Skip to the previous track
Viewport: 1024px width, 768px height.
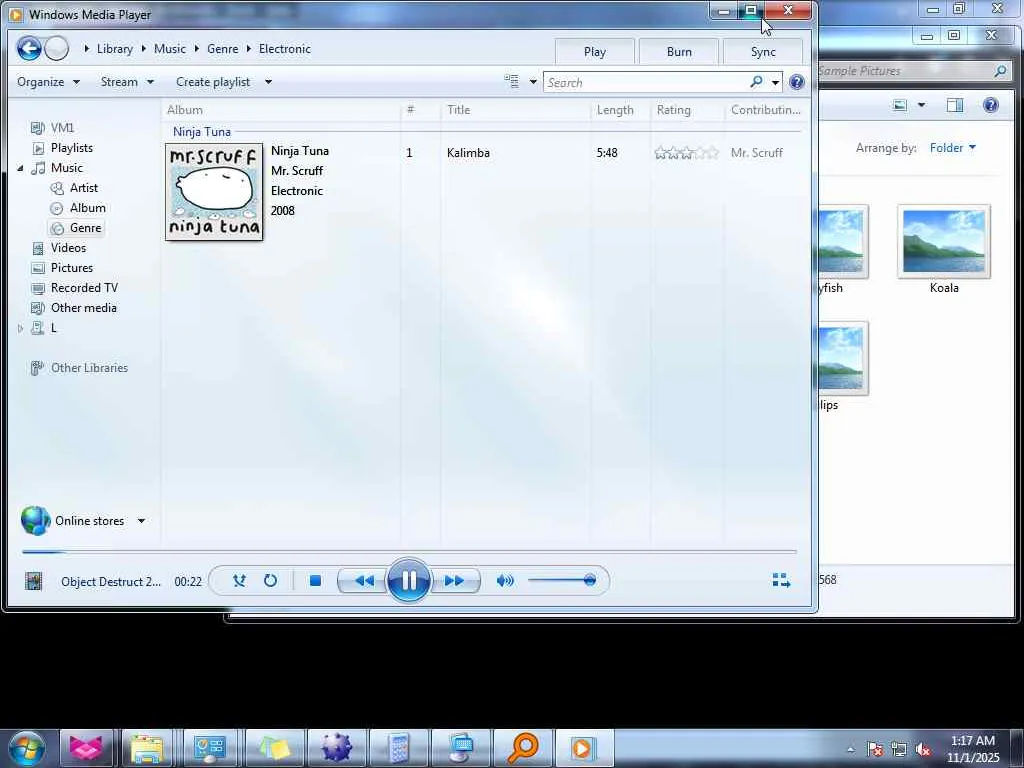[364, 581]
